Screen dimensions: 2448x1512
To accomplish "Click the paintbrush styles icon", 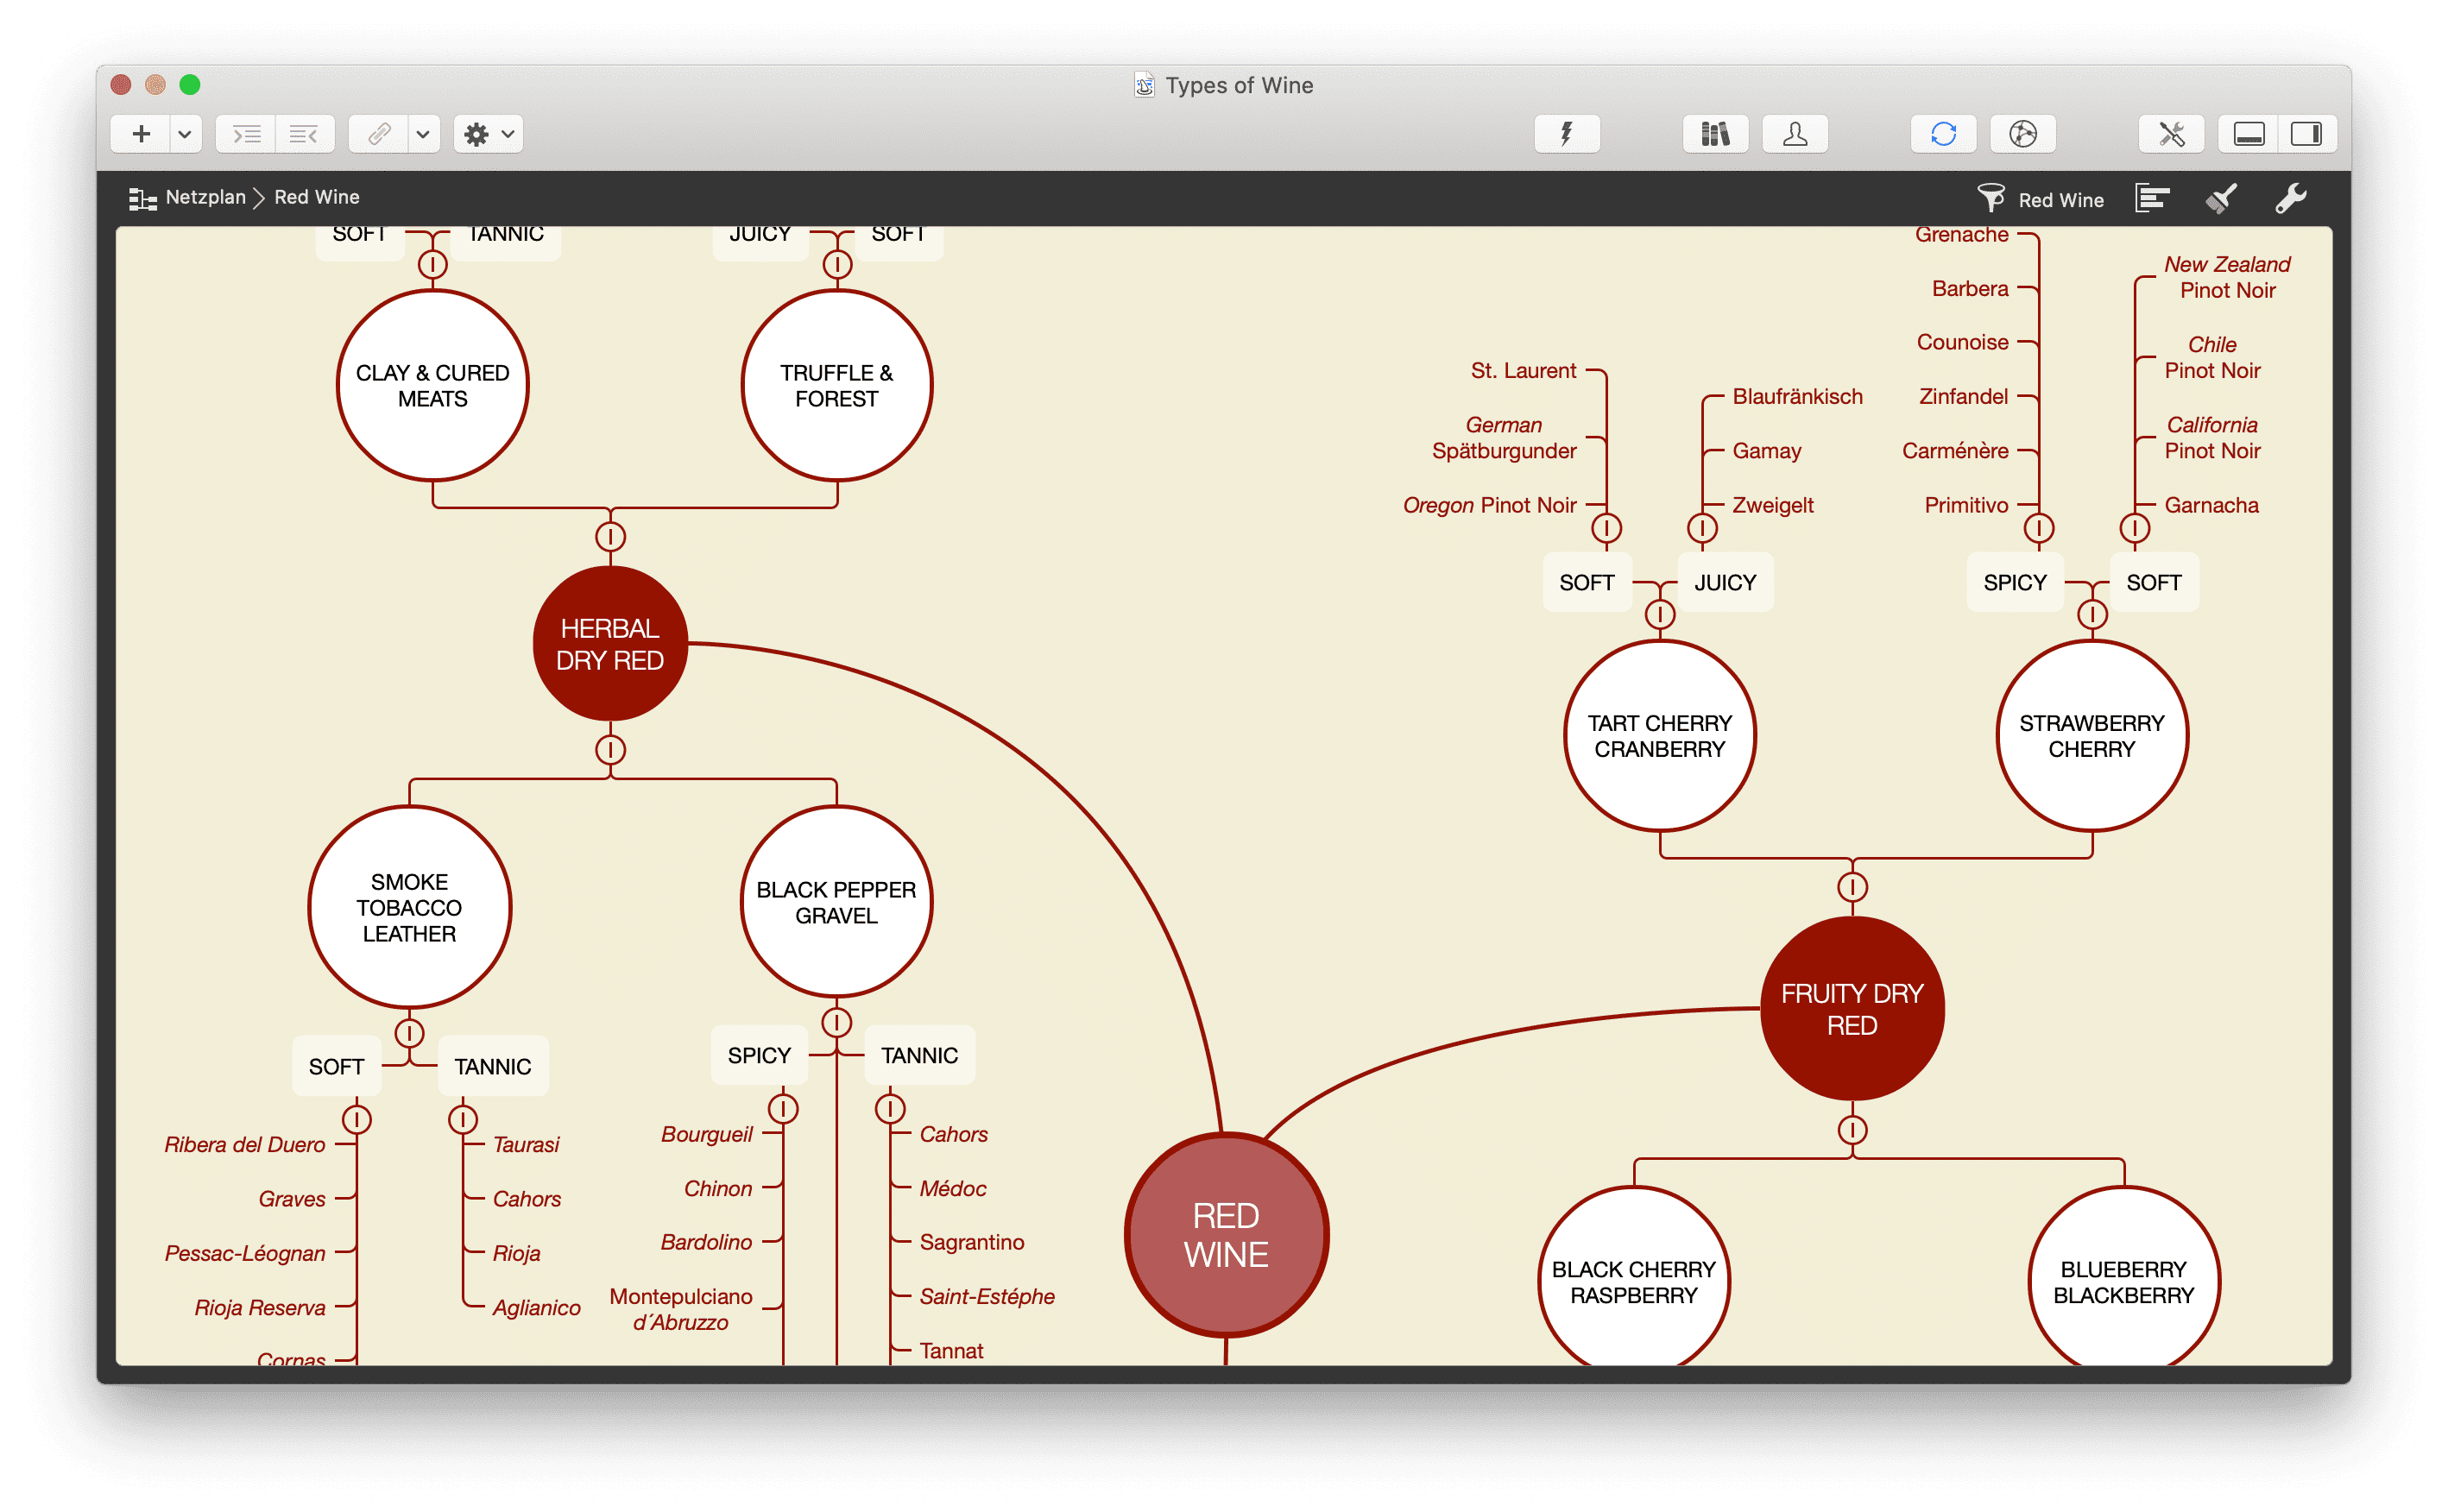I will (2221, 199).
